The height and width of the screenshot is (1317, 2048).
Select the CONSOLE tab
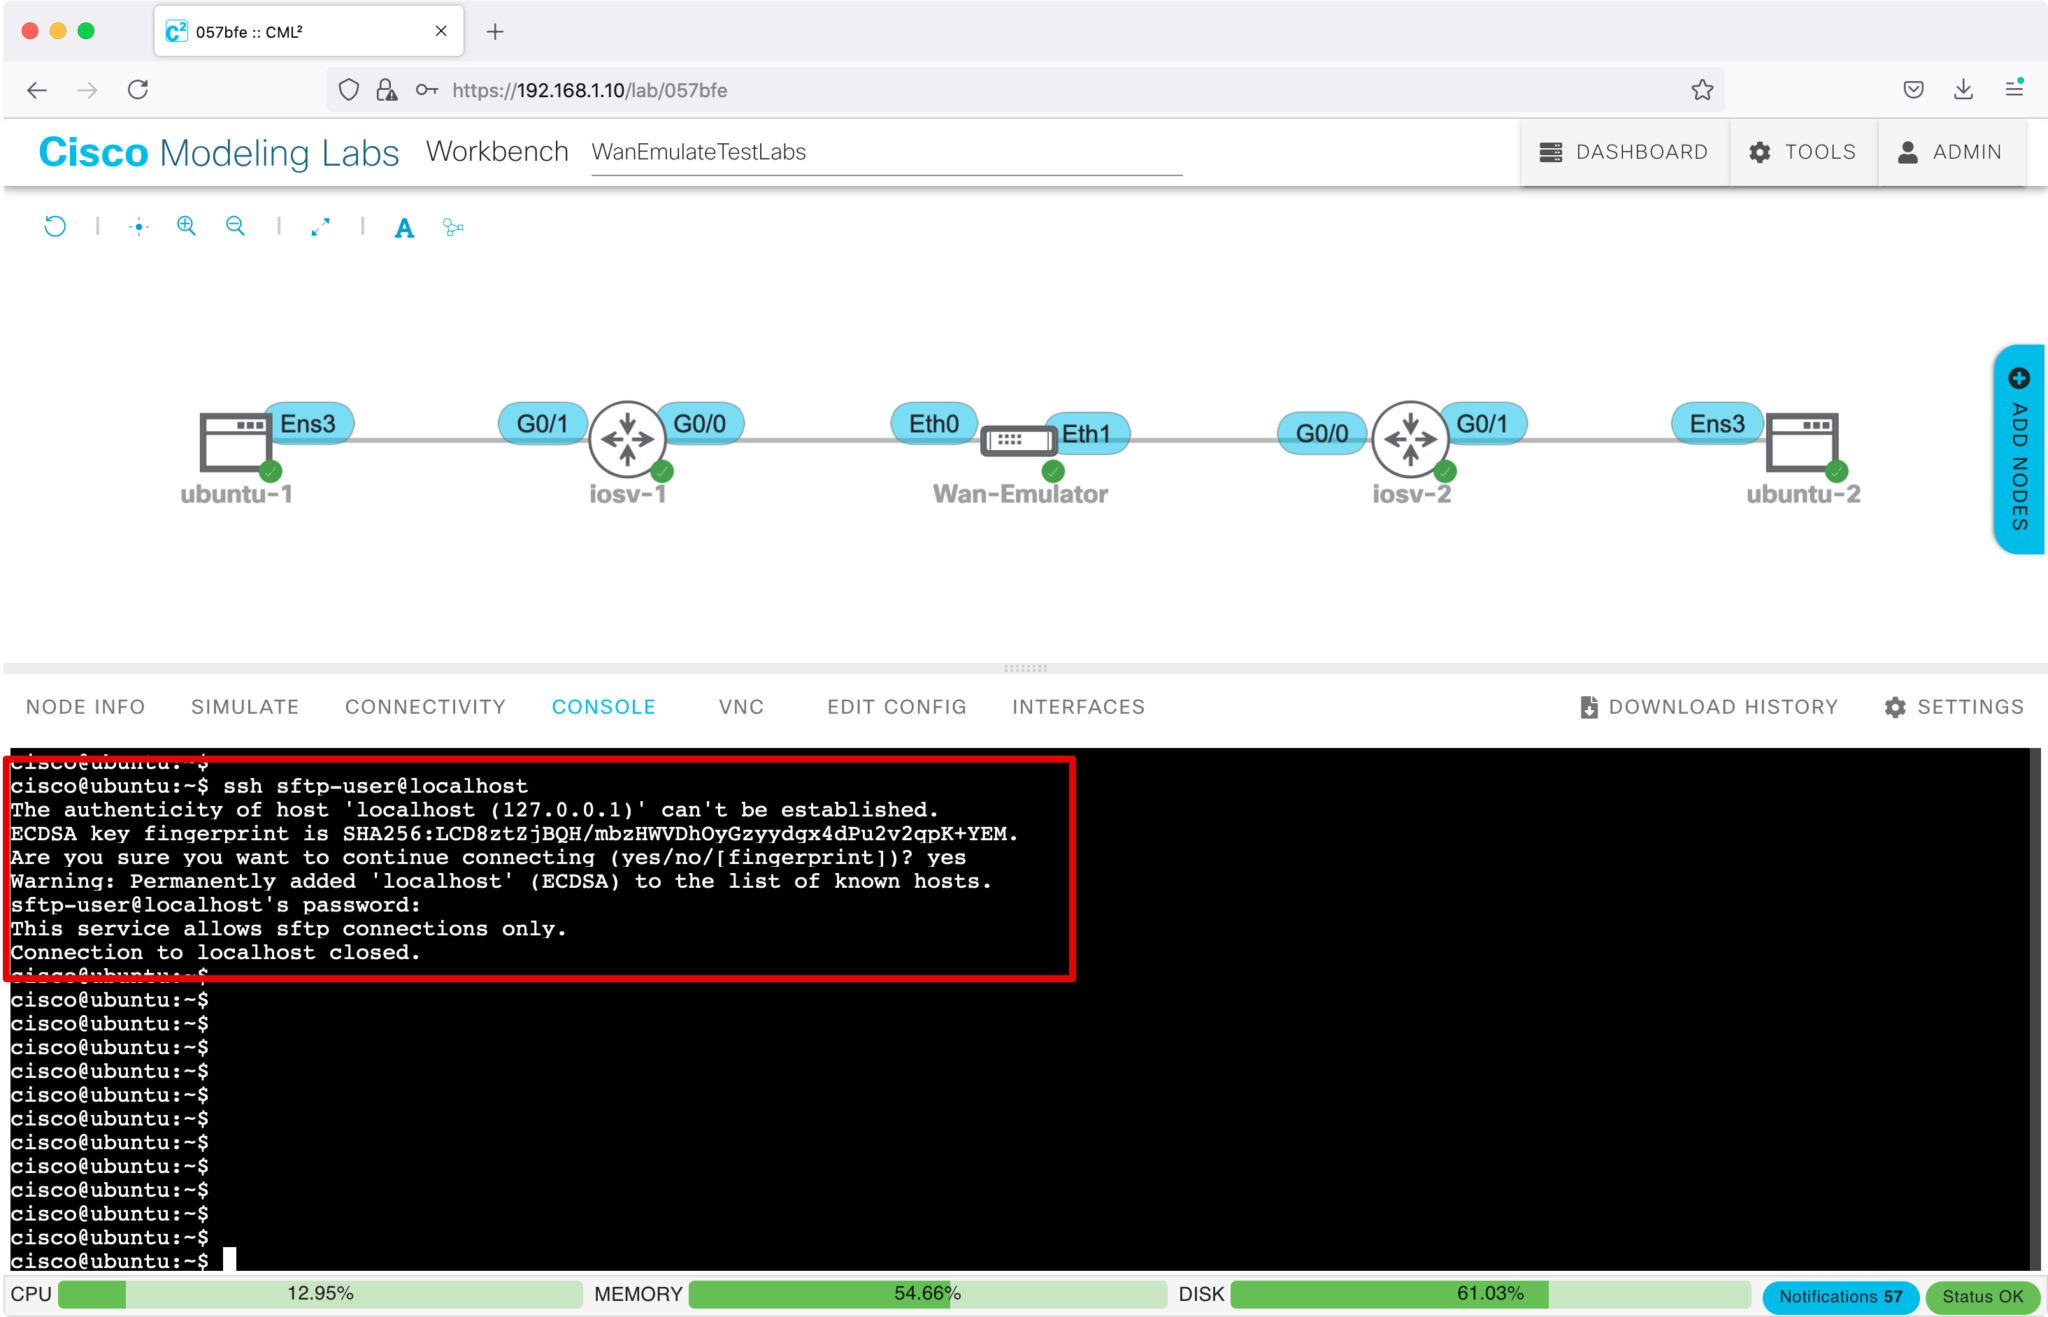[603, 706]
